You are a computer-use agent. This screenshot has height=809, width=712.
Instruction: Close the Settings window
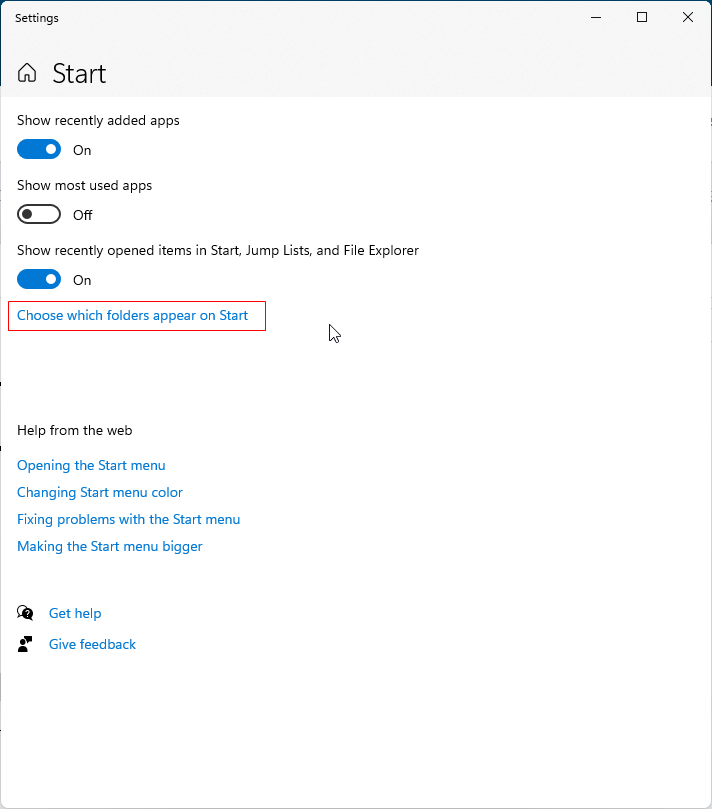[688, 18]
